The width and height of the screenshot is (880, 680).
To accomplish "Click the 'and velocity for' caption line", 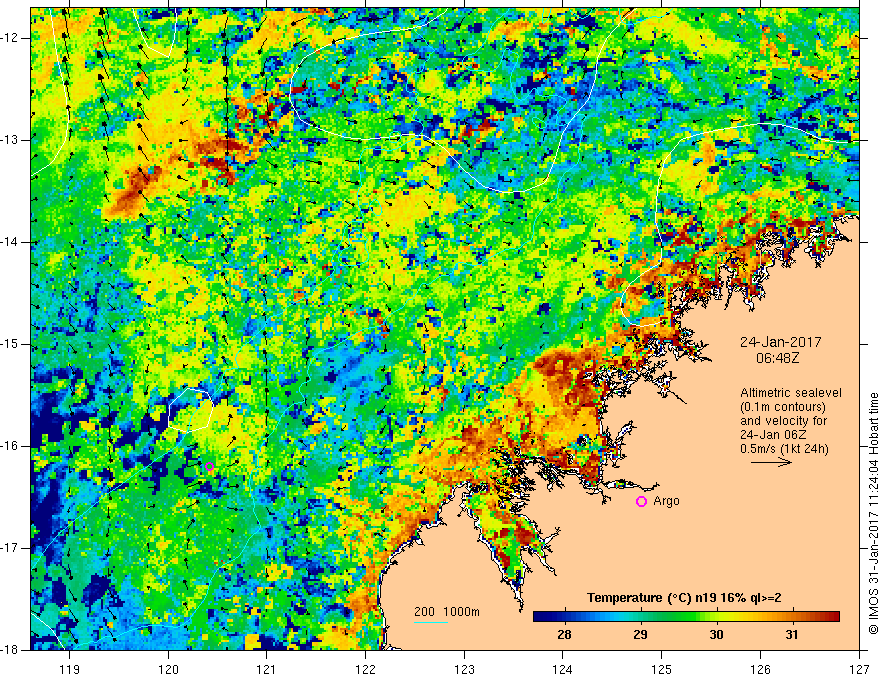I will (783, 421).
